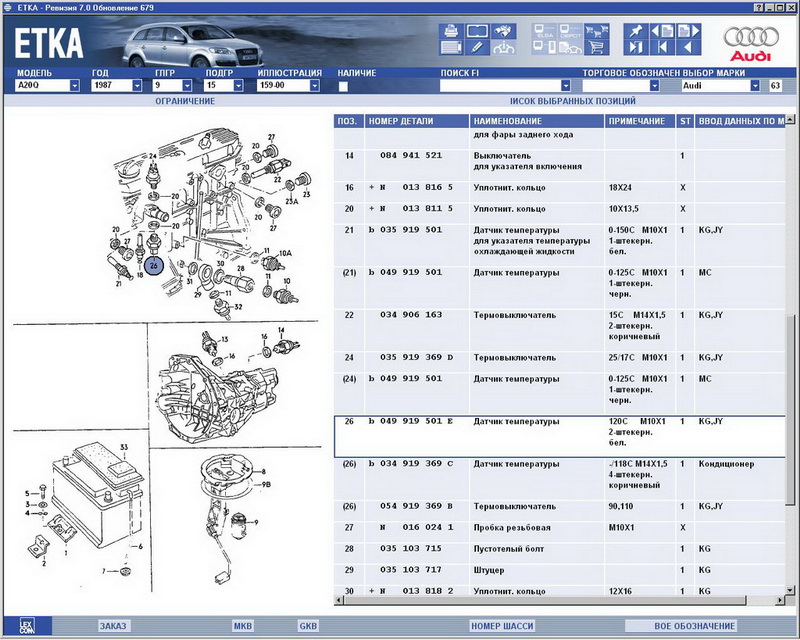Click the pencil edit icon
Viewport: 800px width, 640px height.
477,47
